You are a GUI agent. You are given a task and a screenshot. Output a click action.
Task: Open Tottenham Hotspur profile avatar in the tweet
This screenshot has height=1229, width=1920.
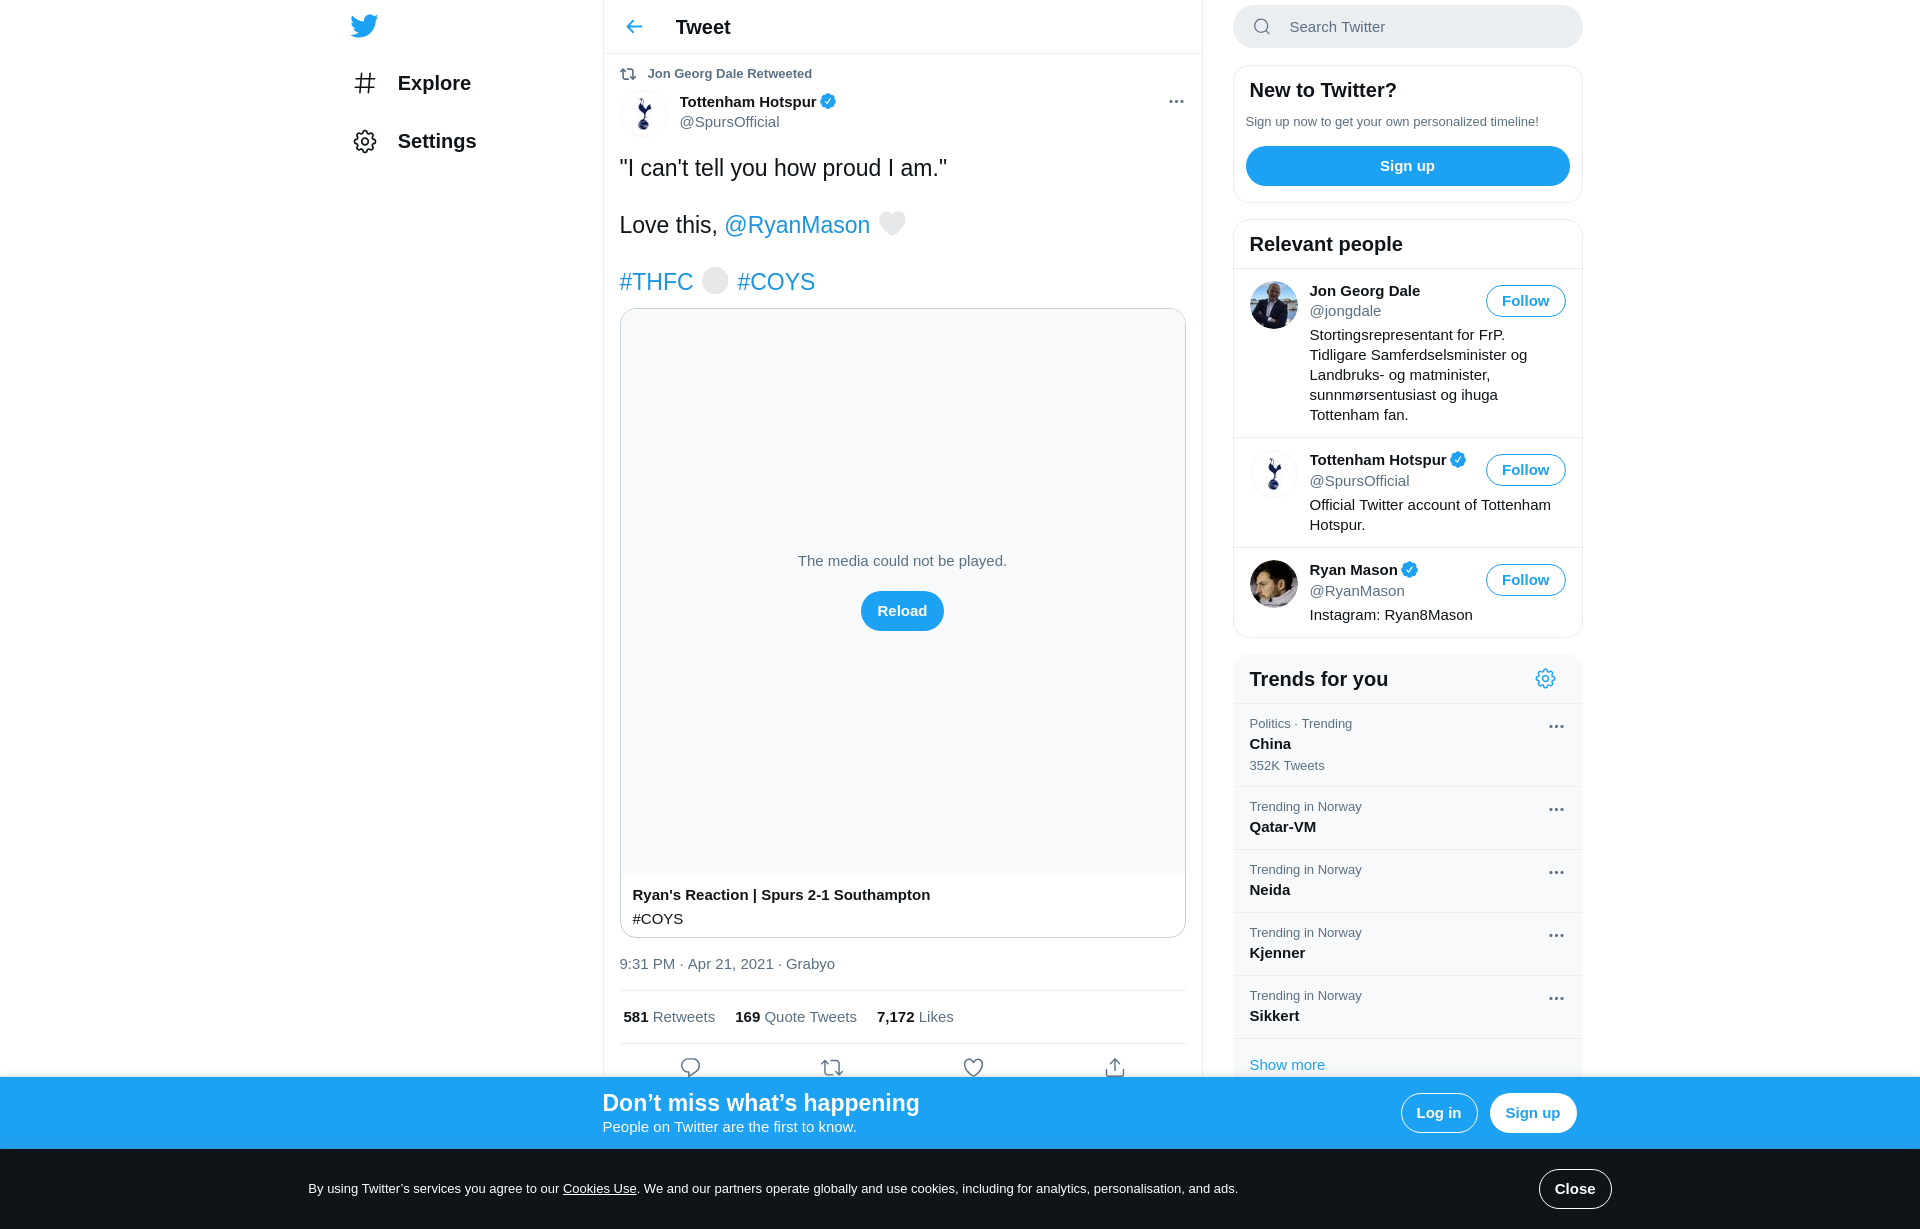point(644,112)
